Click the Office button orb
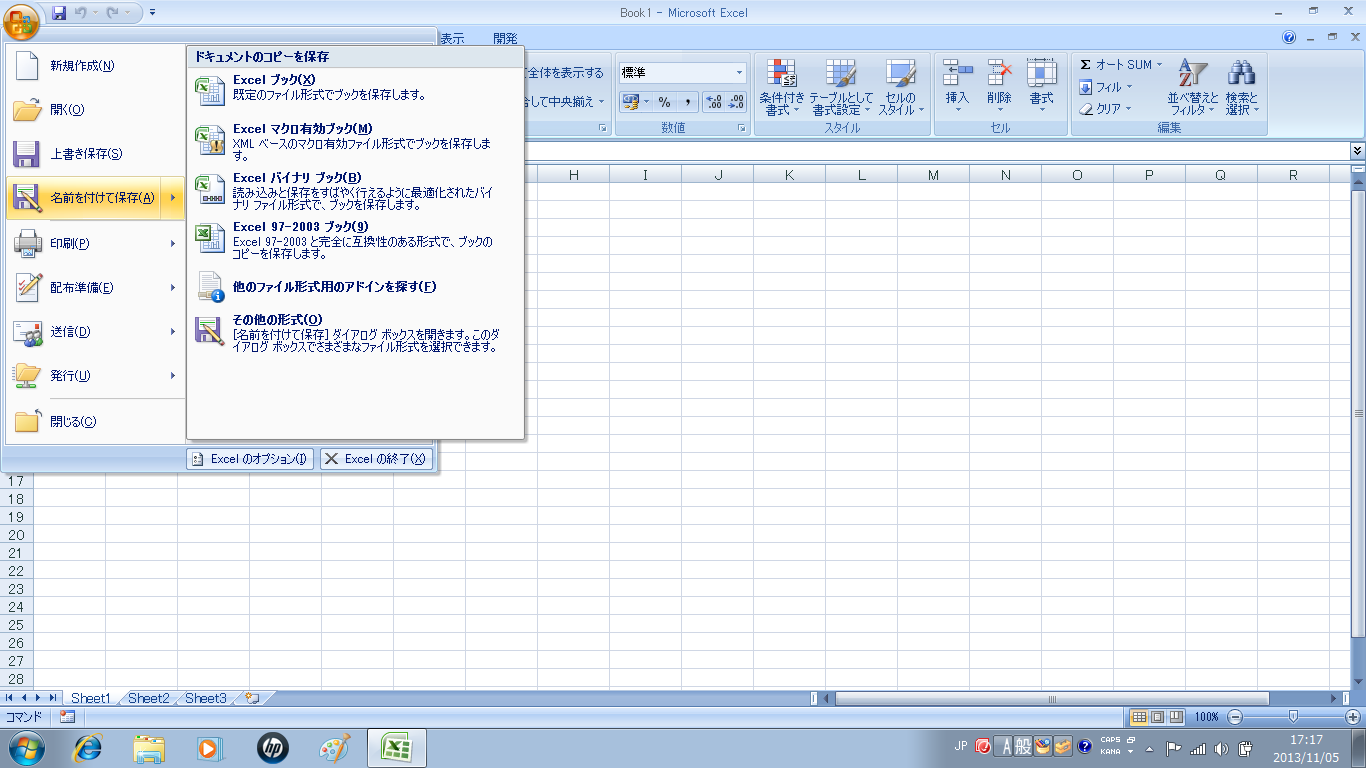 (21, 18)
